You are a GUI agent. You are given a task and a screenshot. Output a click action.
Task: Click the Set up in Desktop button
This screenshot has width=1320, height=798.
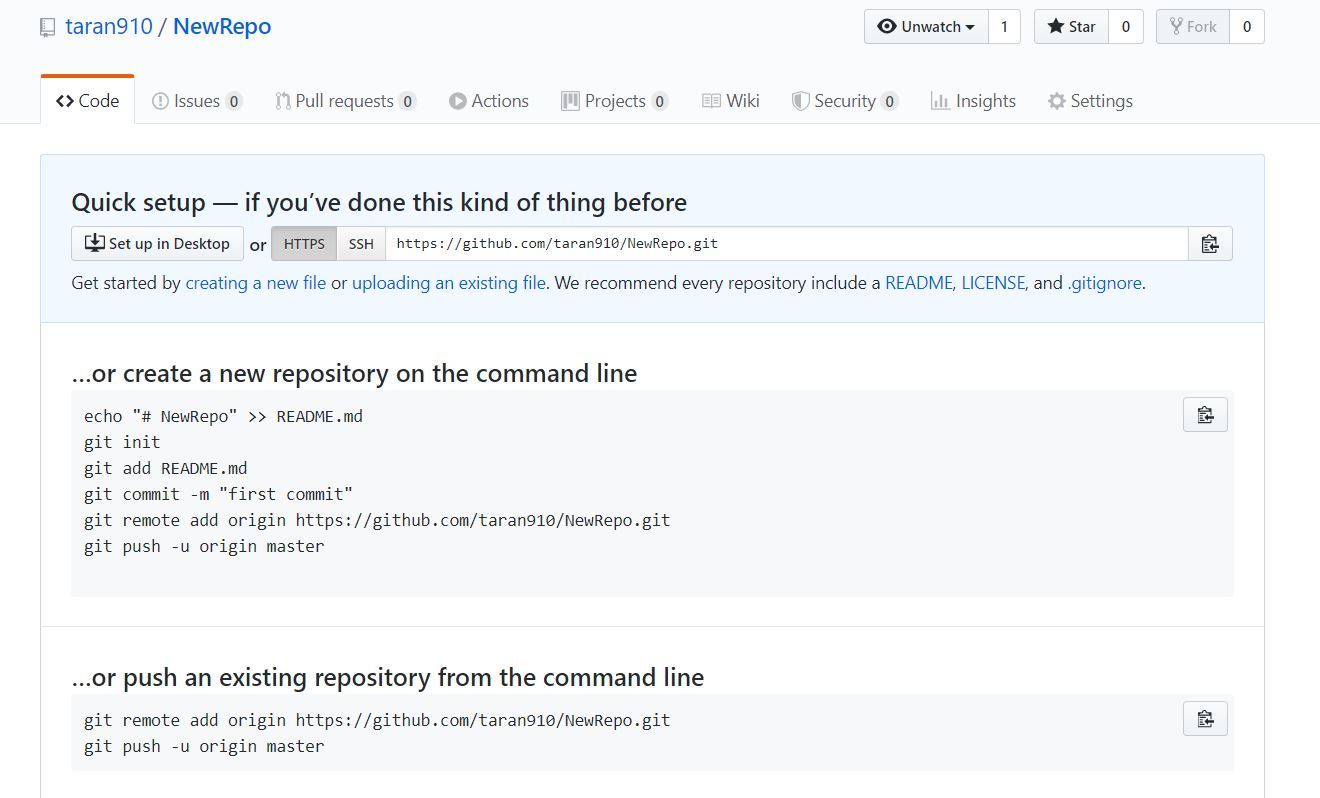(x=157, y=243)
